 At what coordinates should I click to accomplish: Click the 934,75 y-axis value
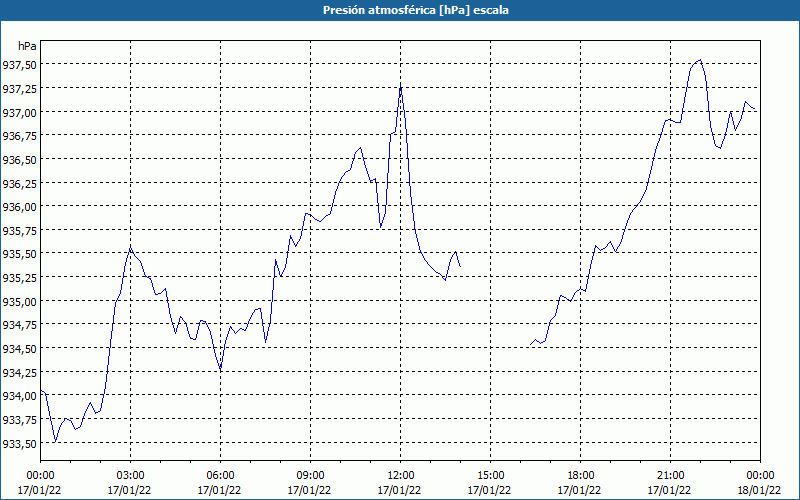(19, 325)
